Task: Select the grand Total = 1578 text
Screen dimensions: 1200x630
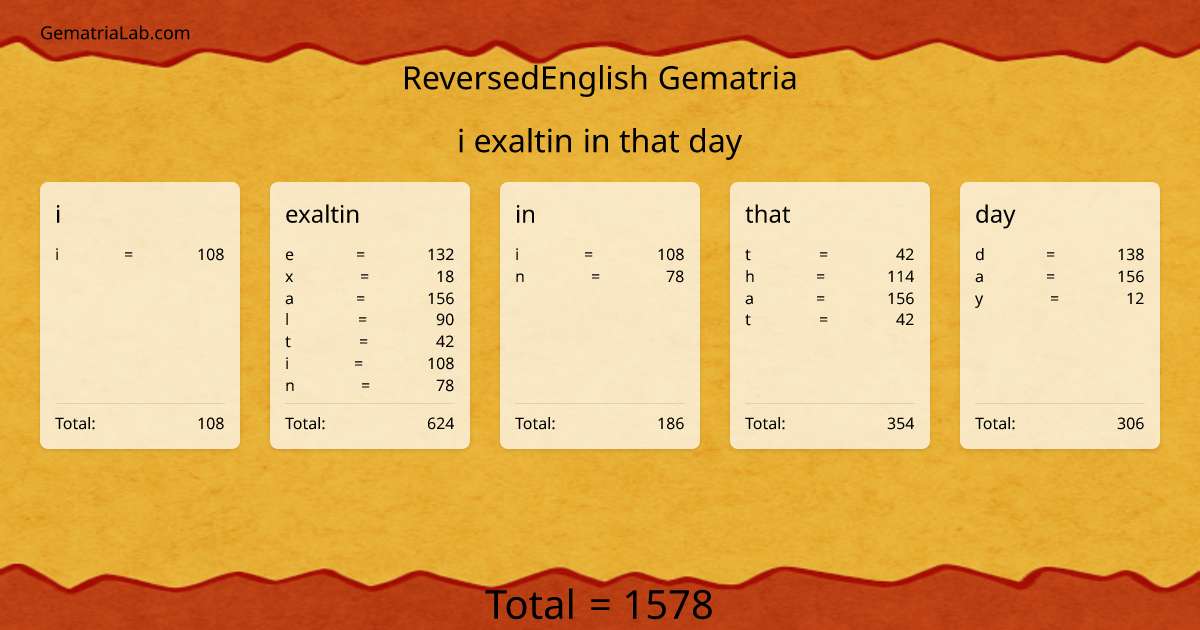Action: (600, 605)
